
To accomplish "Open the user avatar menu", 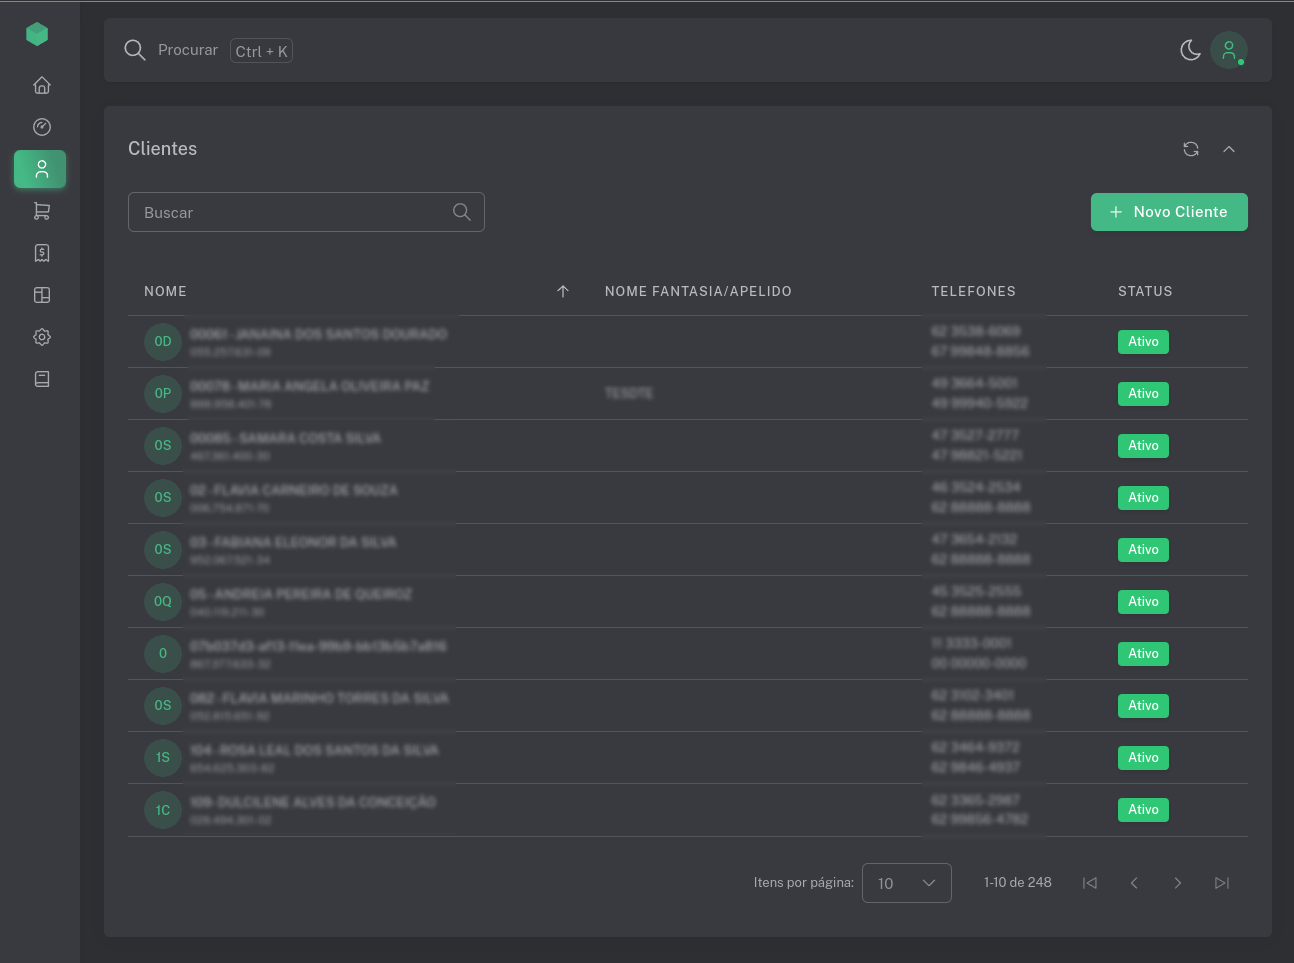I will click(1228, 50).
